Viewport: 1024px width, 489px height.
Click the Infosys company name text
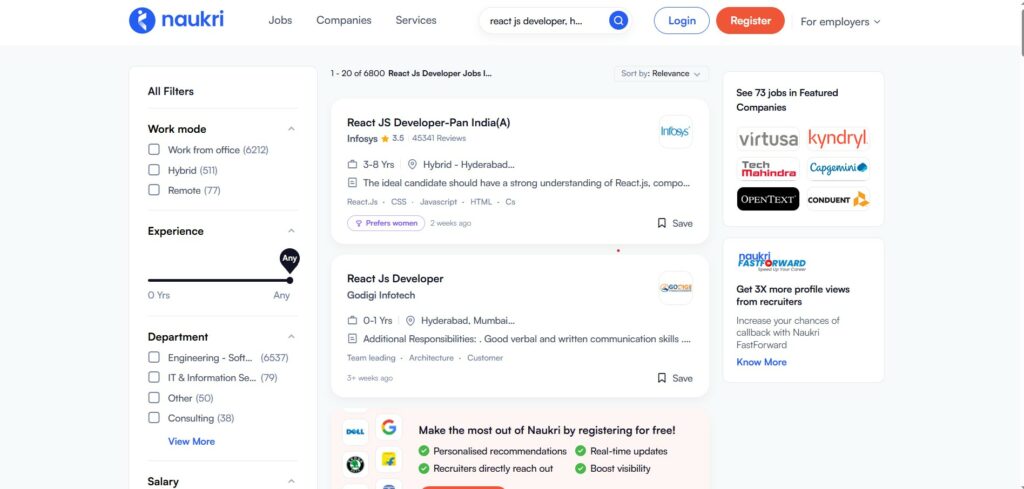click(x=362, y=138)
